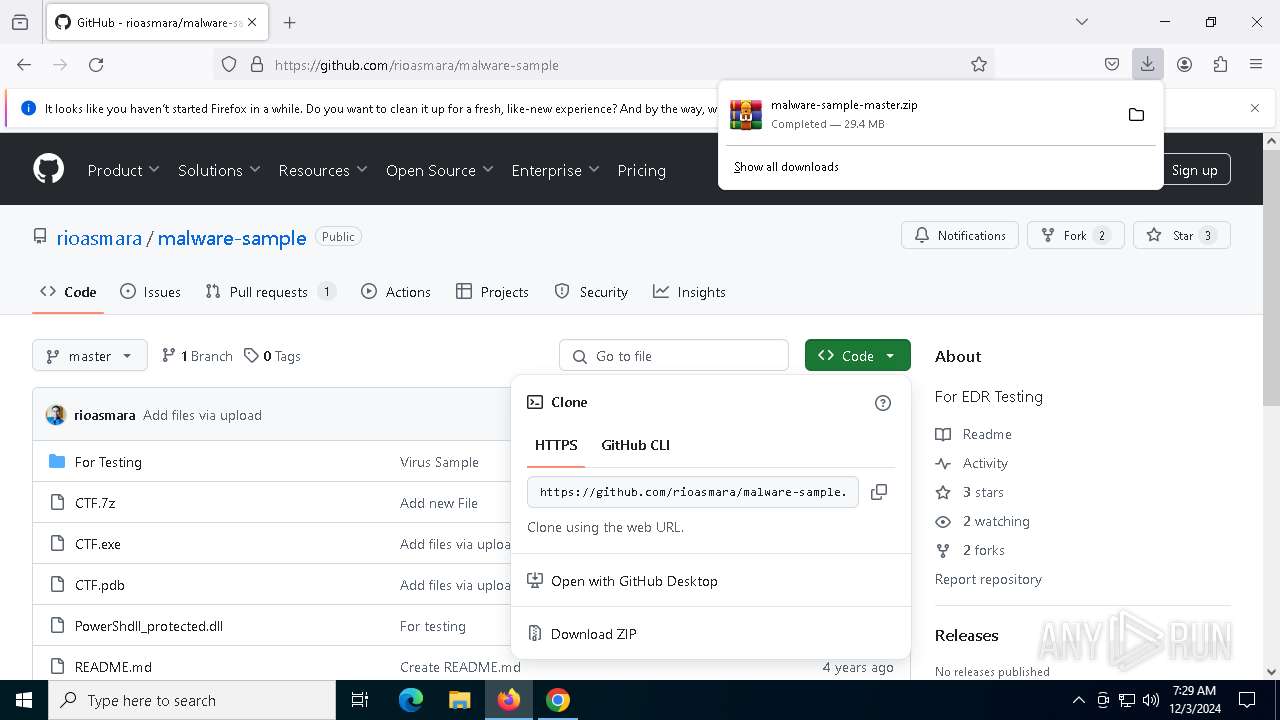Click the GitHub logo icon
The width and height of the screenshot is (1280, 720).
click(48, 170)
